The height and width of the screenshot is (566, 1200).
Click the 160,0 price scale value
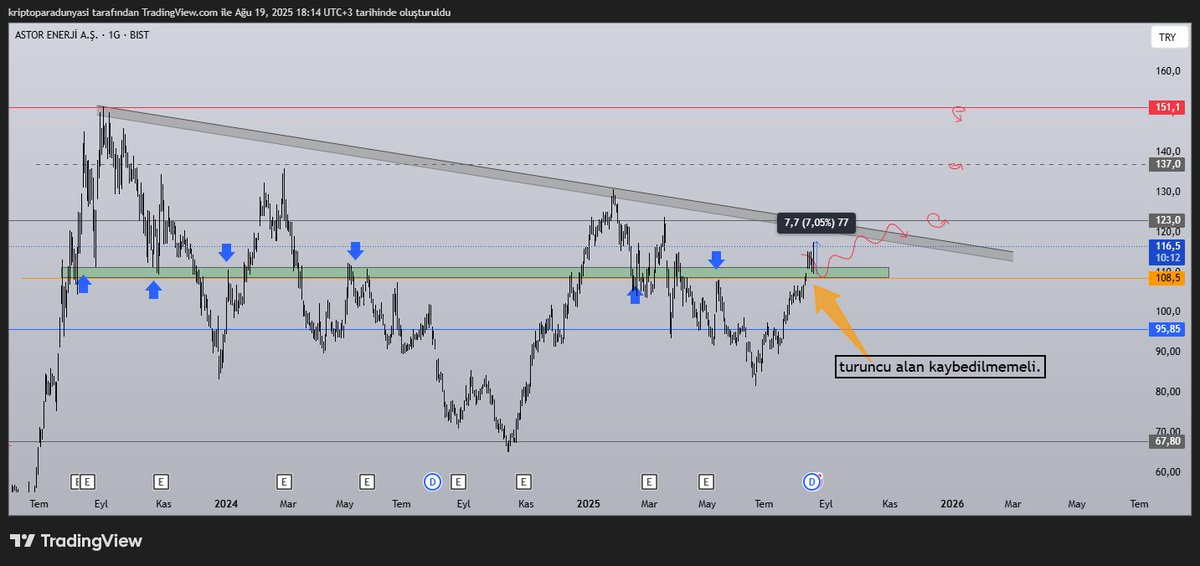(x=1167, y=71)
